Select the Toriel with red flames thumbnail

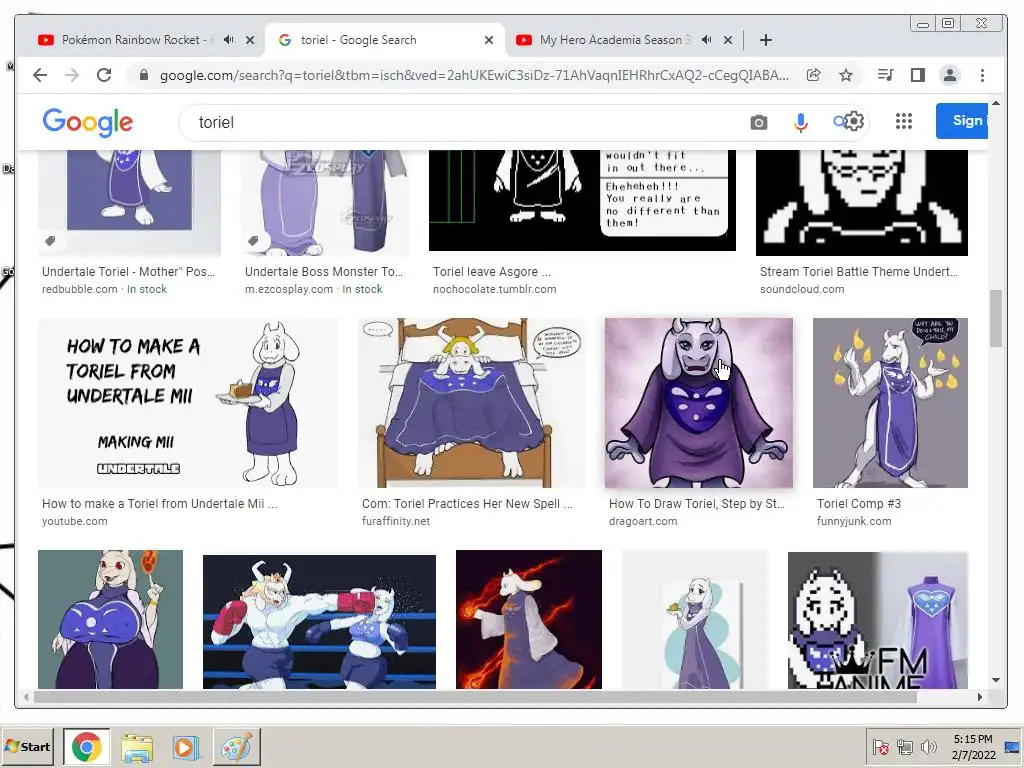coord(529,619)
